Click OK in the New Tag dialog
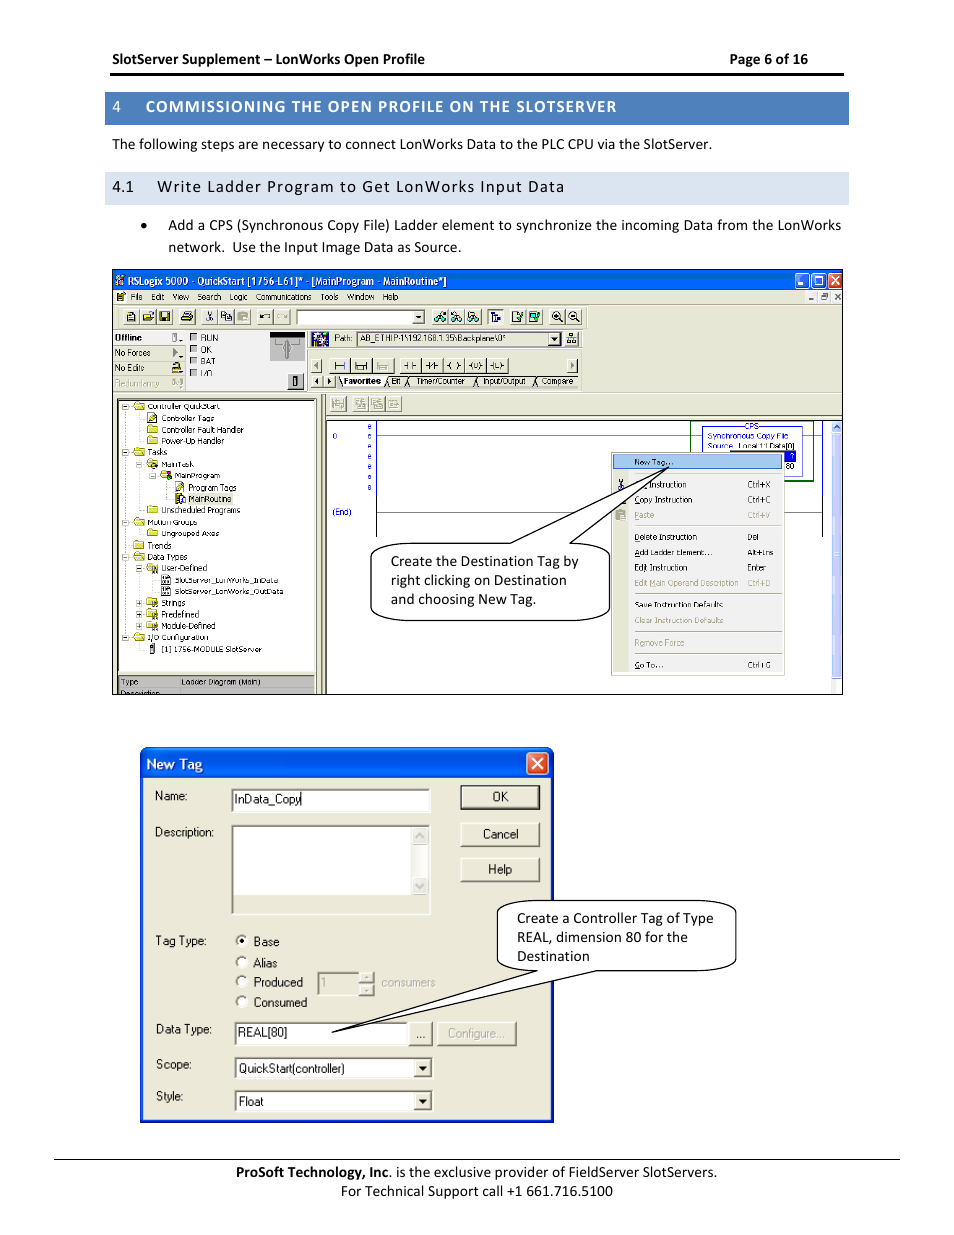This screenshot has width=954, height=1235. [x=500, y=797]
